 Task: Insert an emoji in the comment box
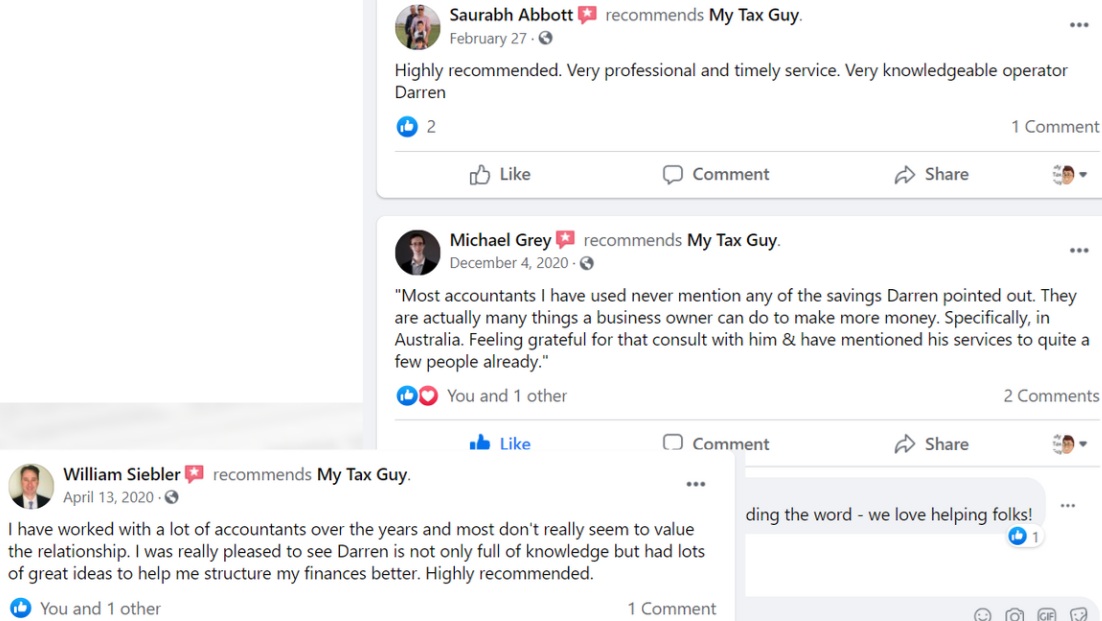[x=983, y=614]
